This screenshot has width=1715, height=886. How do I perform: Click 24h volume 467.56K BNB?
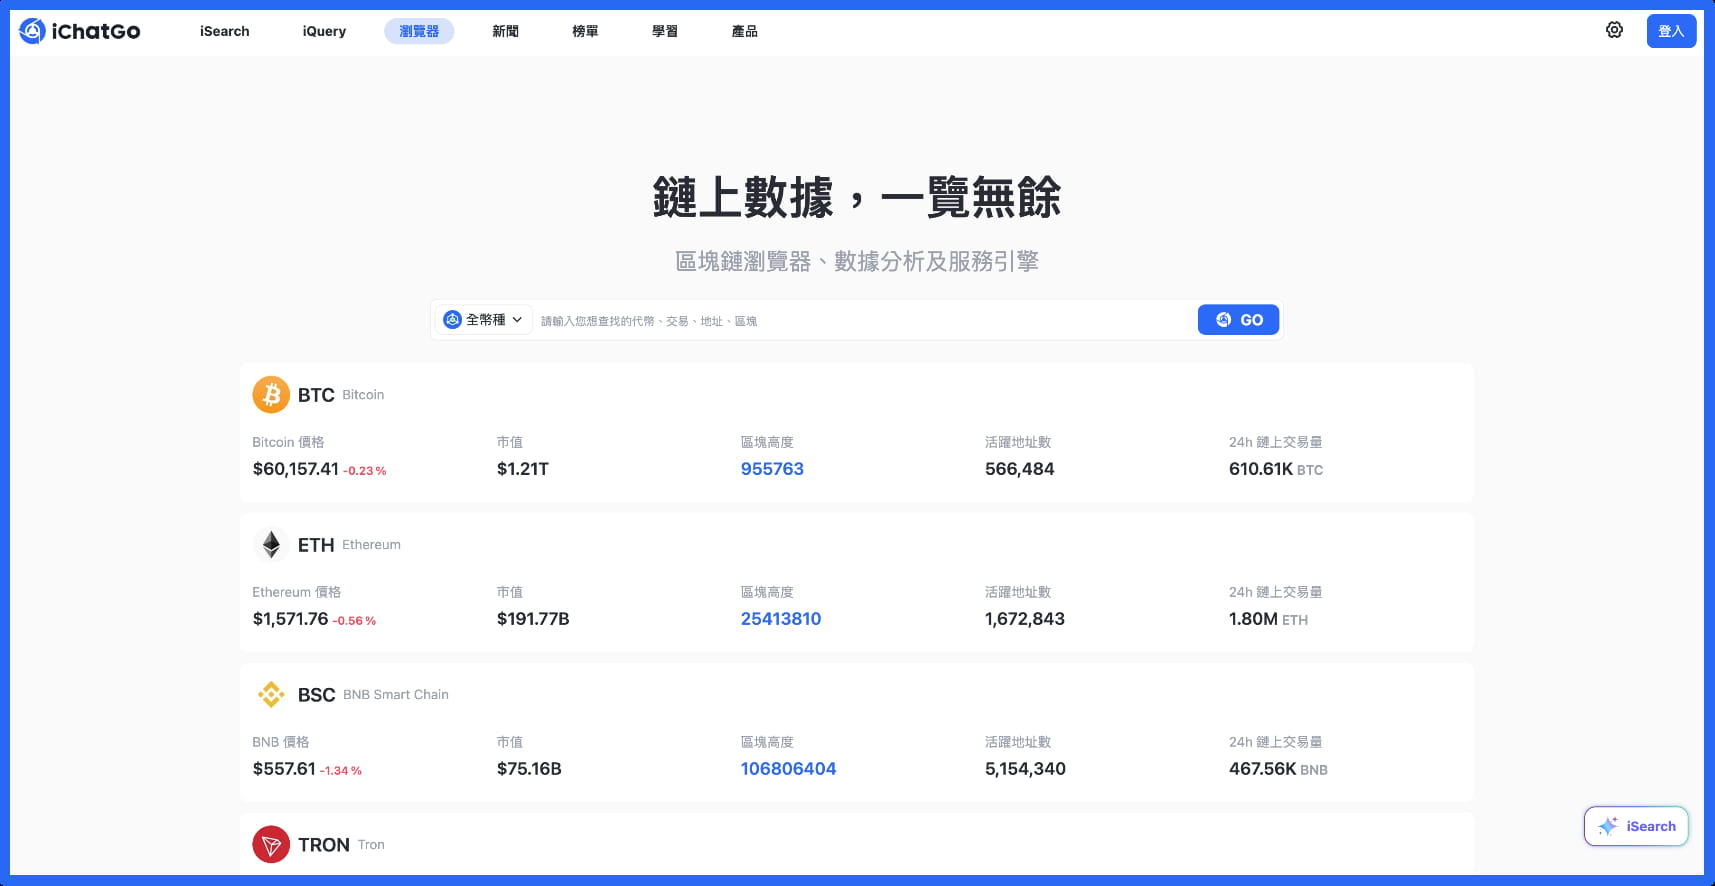[1278, 769]
